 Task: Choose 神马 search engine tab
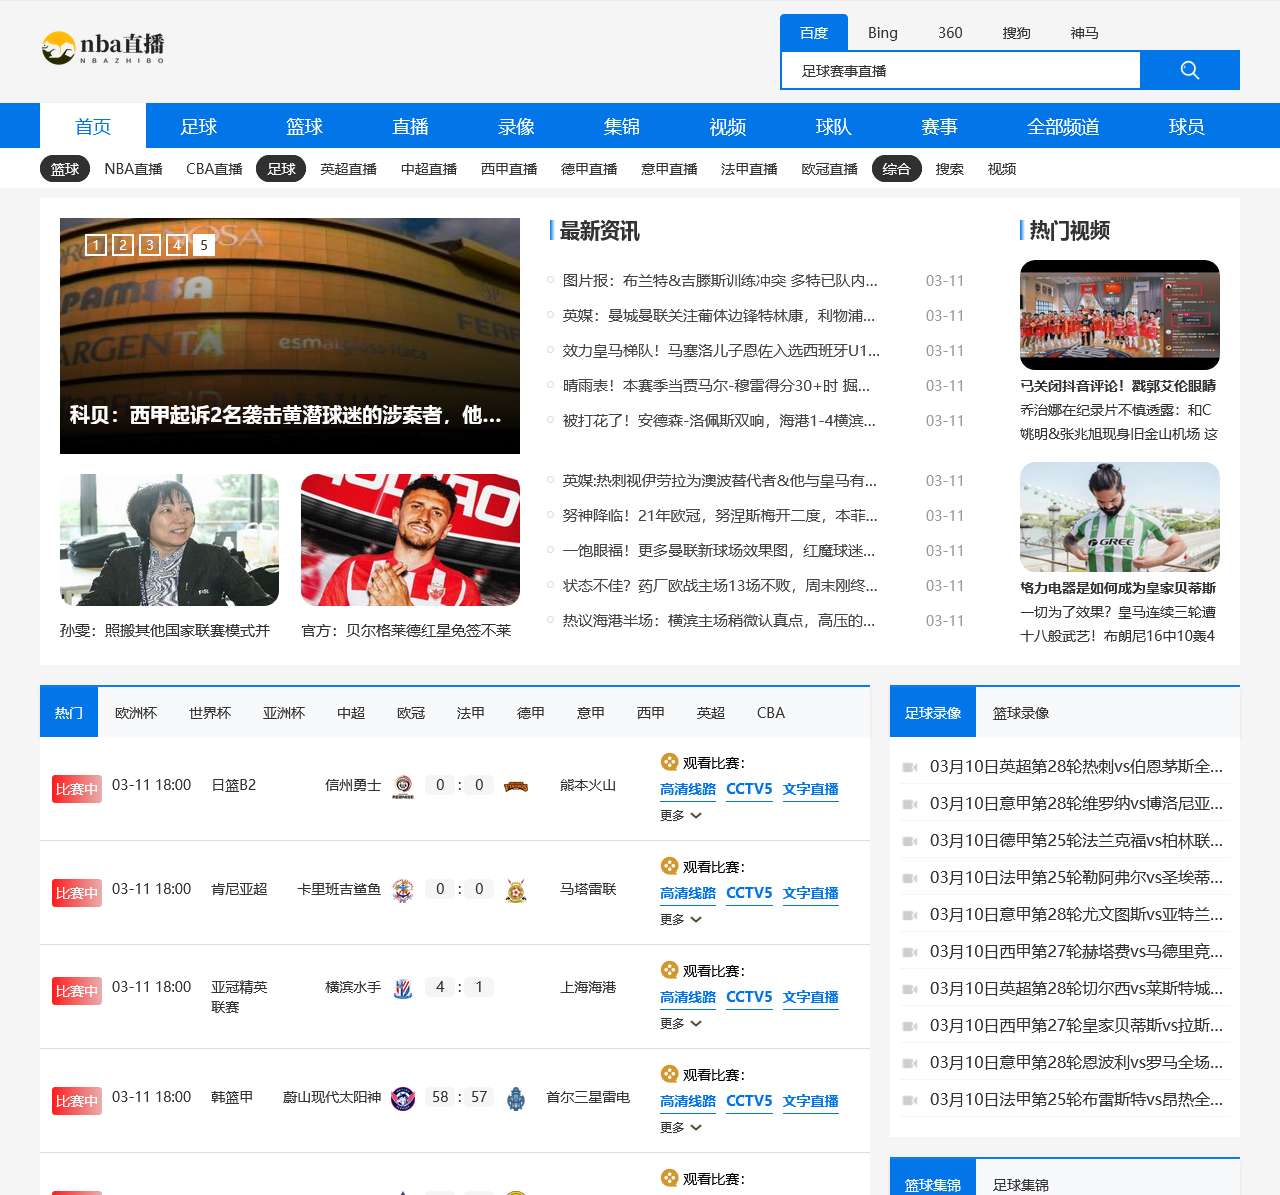pyautogui.click(x=1085, y=33)
